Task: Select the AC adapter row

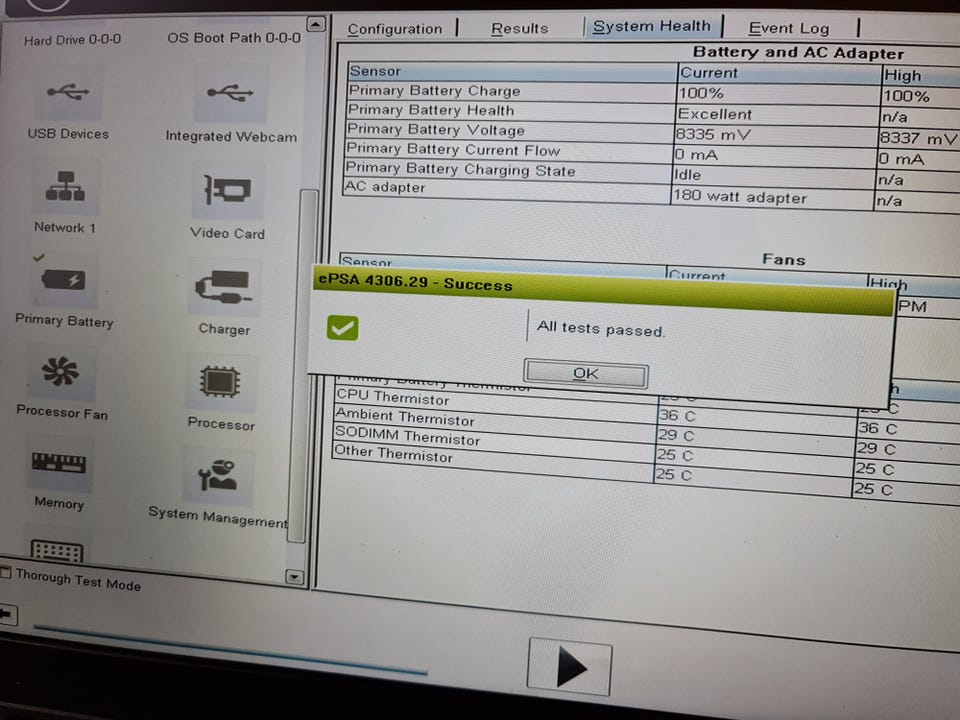Action: [653, 193]
